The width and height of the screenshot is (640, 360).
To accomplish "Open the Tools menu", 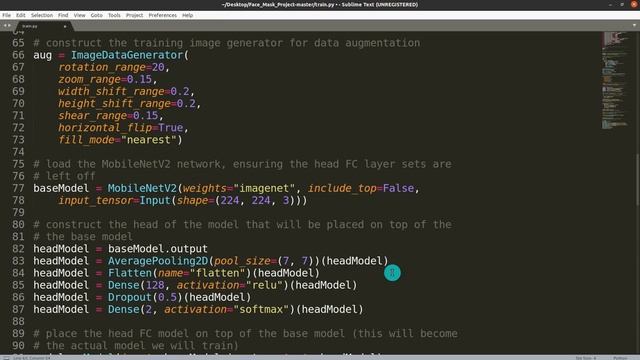I will coord(114,15).
